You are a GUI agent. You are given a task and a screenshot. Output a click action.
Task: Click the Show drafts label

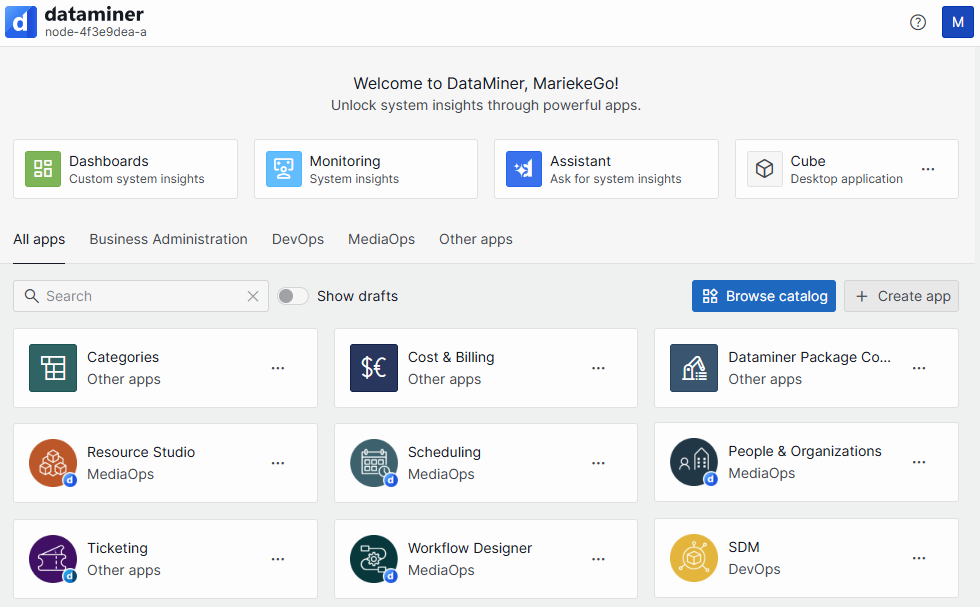(x=358, y=296)
